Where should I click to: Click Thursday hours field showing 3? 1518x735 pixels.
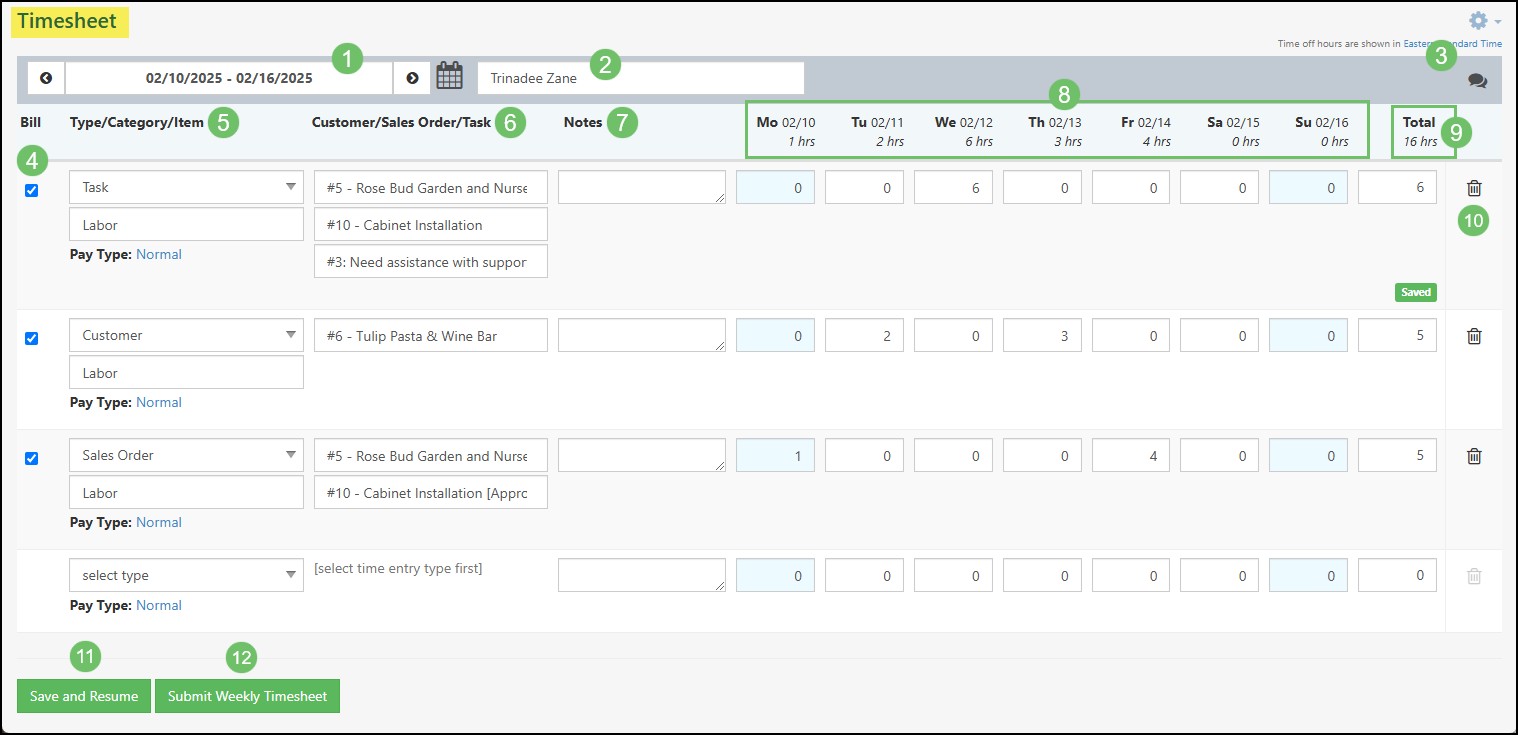click(x=1042, y=335)
